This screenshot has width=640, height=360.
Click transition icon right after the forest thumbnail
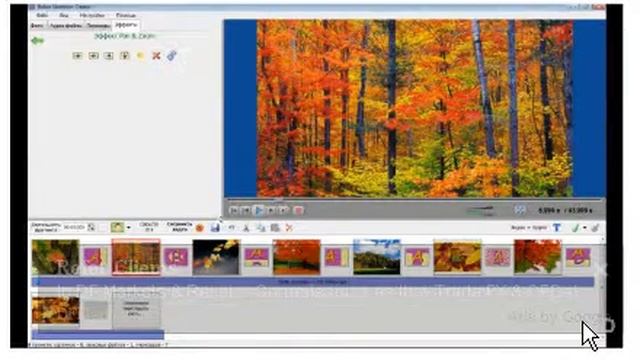tap(176, 257)
